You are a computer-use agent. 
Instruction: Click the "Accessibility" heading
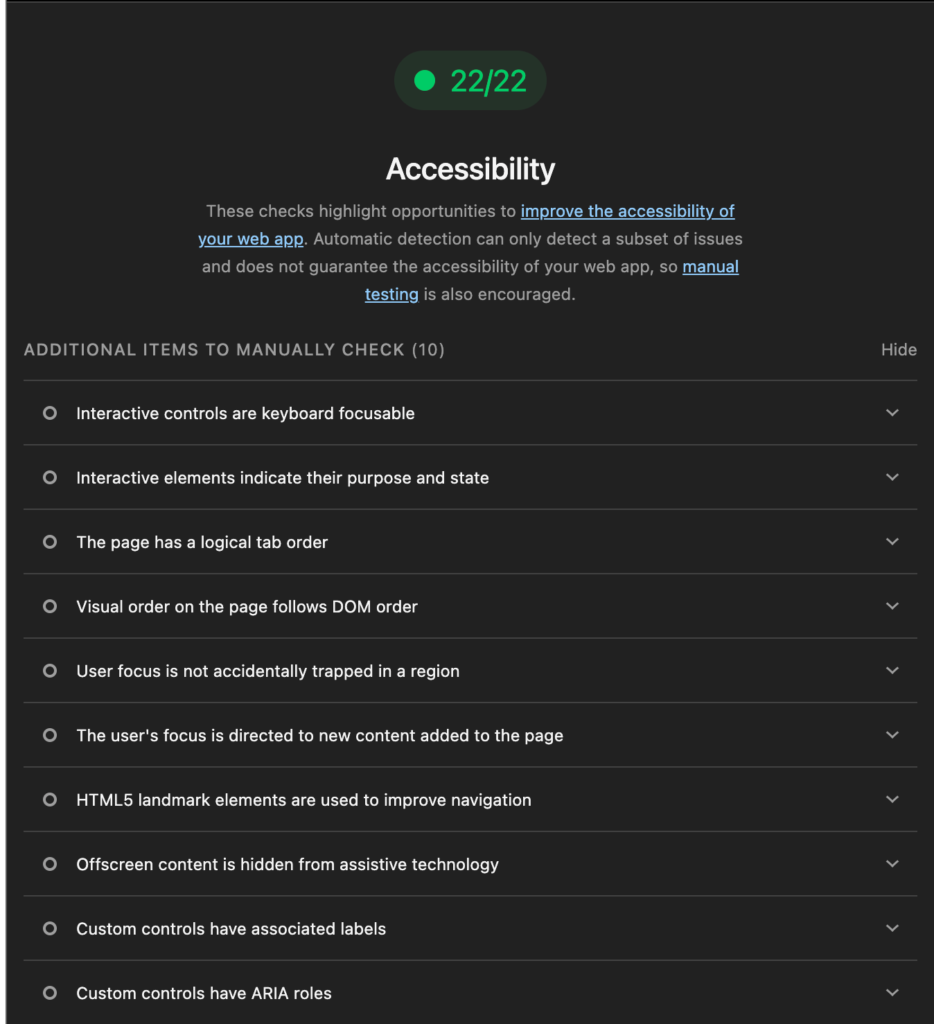coord(470,169)
